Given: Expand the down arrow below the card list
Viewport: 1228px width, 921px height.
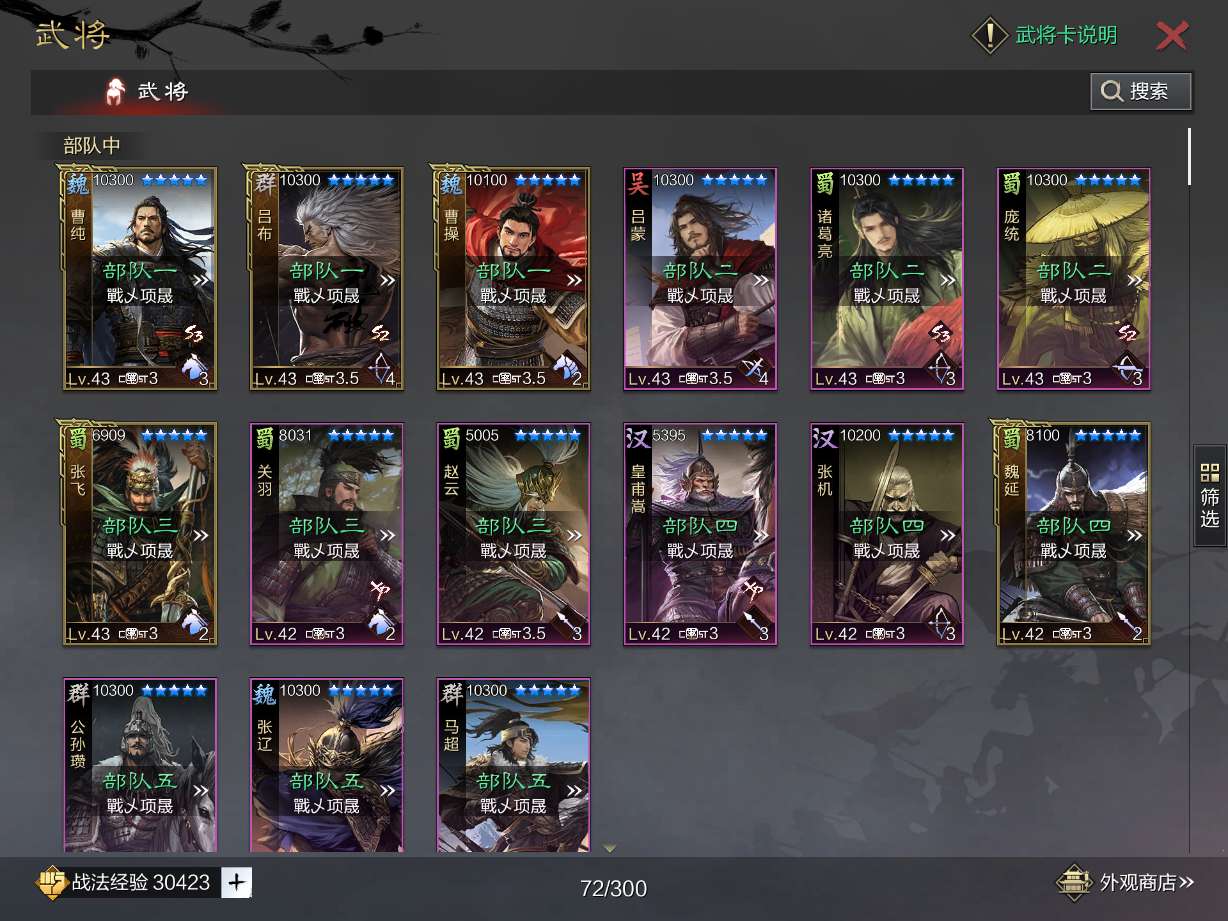Looking at the screenshot, I should point(610,849).
